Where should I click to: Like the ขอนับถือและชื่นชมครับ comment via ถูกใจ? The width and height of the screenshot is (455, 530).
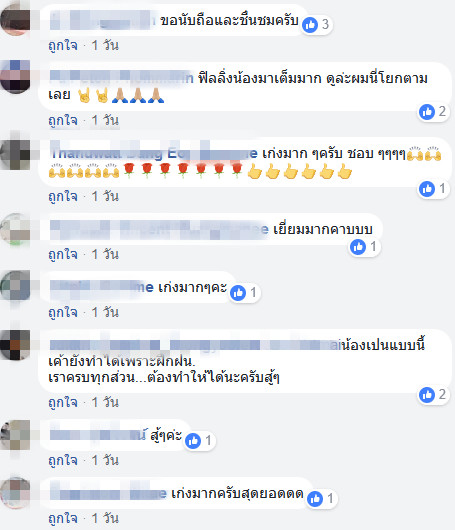tap(63, 45)
